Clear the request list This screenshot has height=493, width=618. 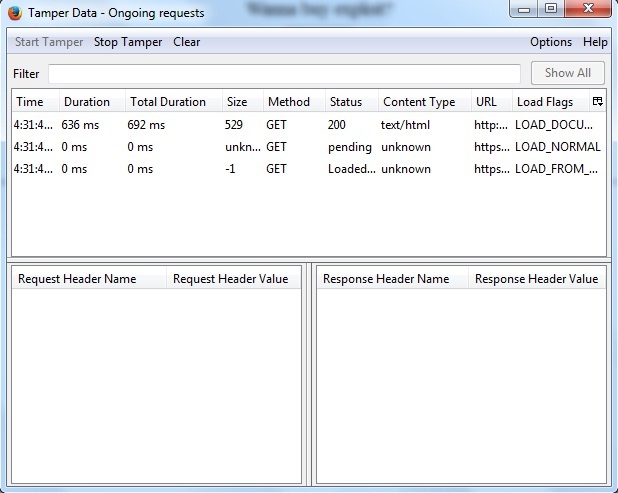186,42
